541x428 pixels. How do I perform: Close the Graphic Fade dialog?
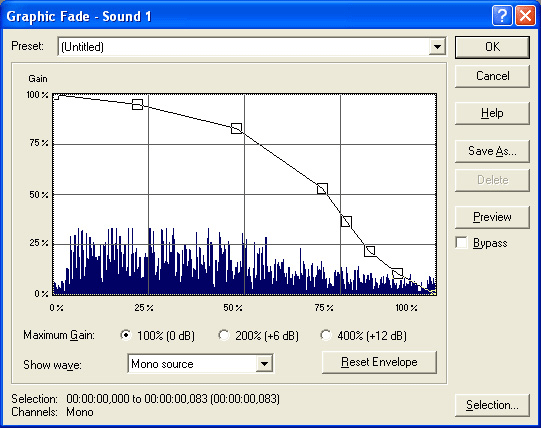(x=525, y=16)
